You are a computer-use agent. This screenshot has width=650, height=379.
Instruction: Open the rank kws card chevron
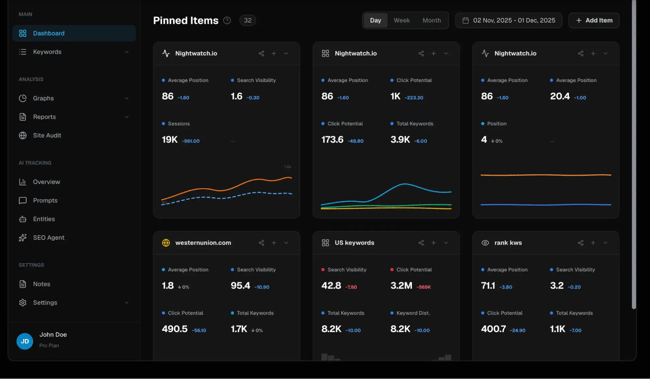pos(605,243)
